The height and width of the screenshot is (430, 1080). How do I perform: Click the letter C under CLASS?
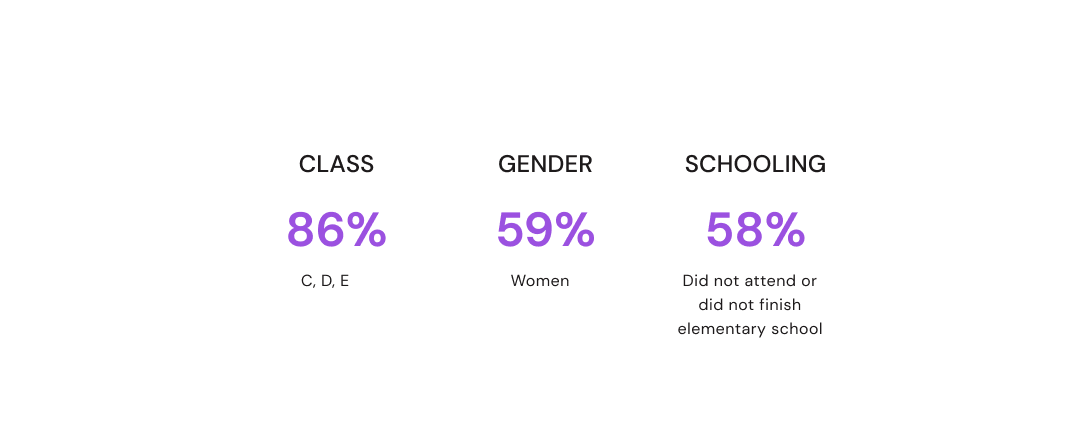pos(307,281)
